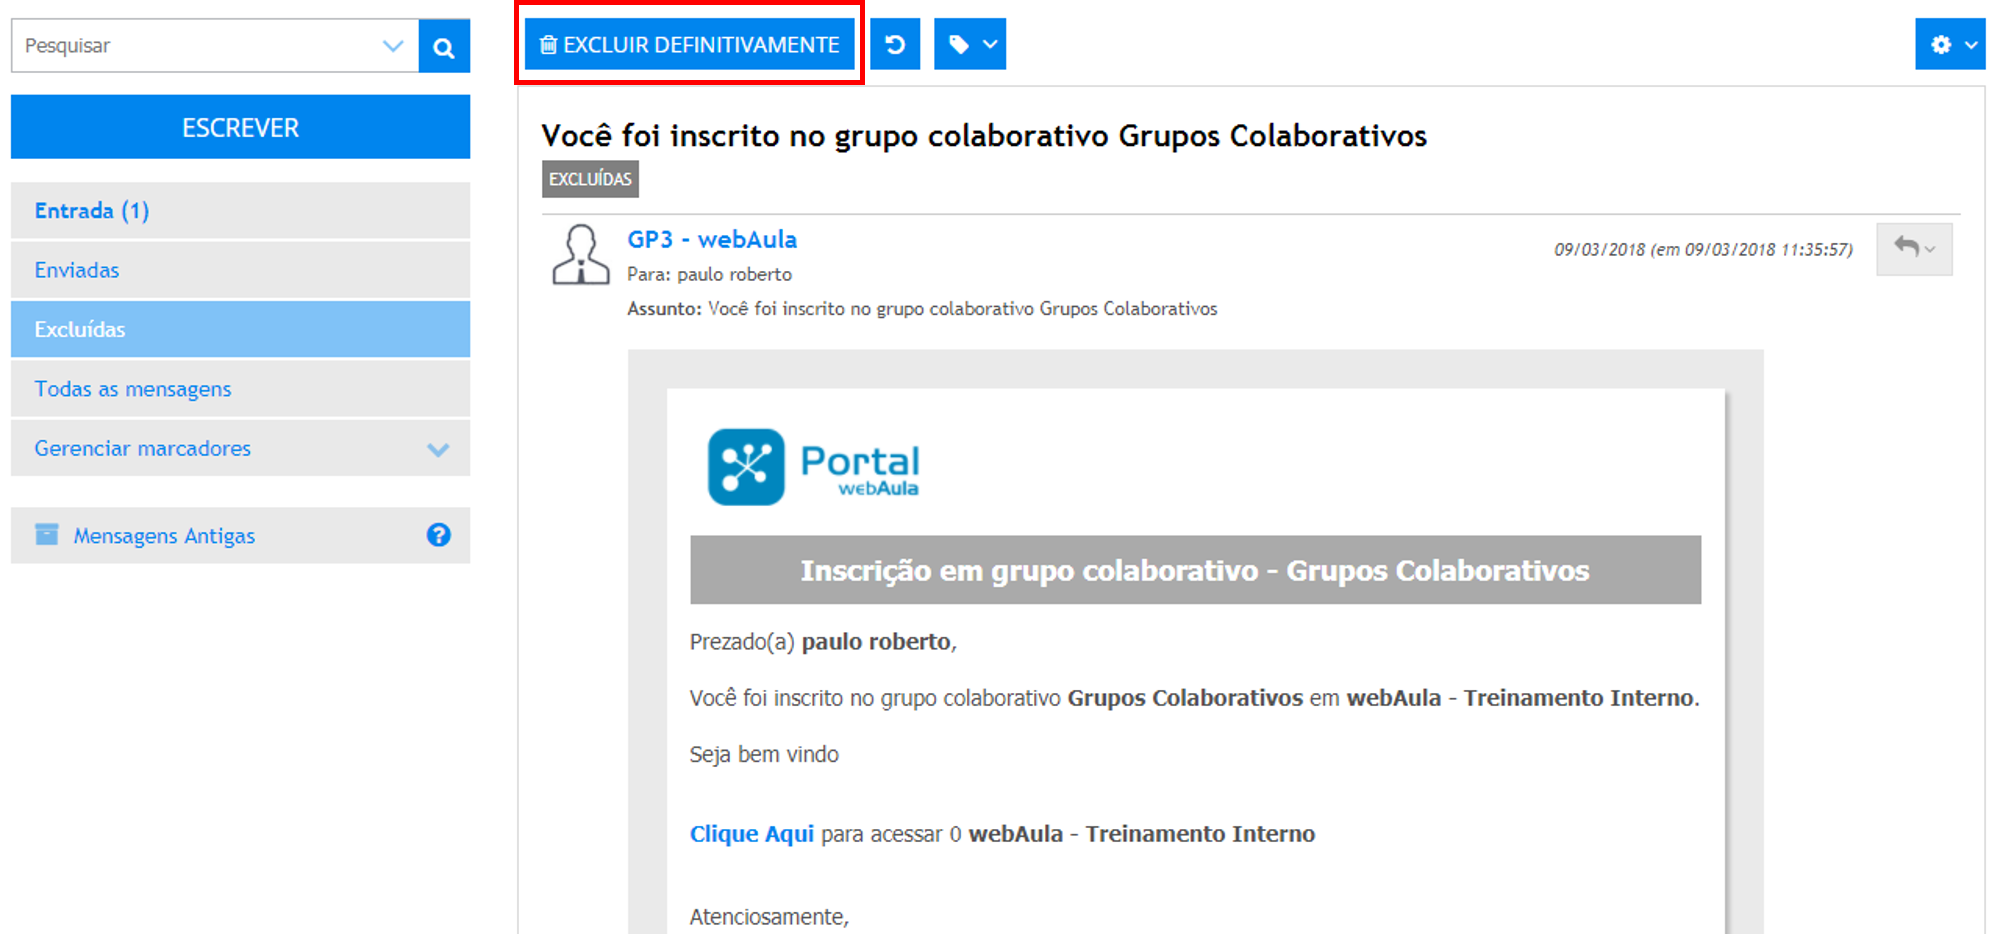The width and height of the screenshot is (1989, 934).
Task: Click the sender avatar silhouette icon
Action: (580, 255)
